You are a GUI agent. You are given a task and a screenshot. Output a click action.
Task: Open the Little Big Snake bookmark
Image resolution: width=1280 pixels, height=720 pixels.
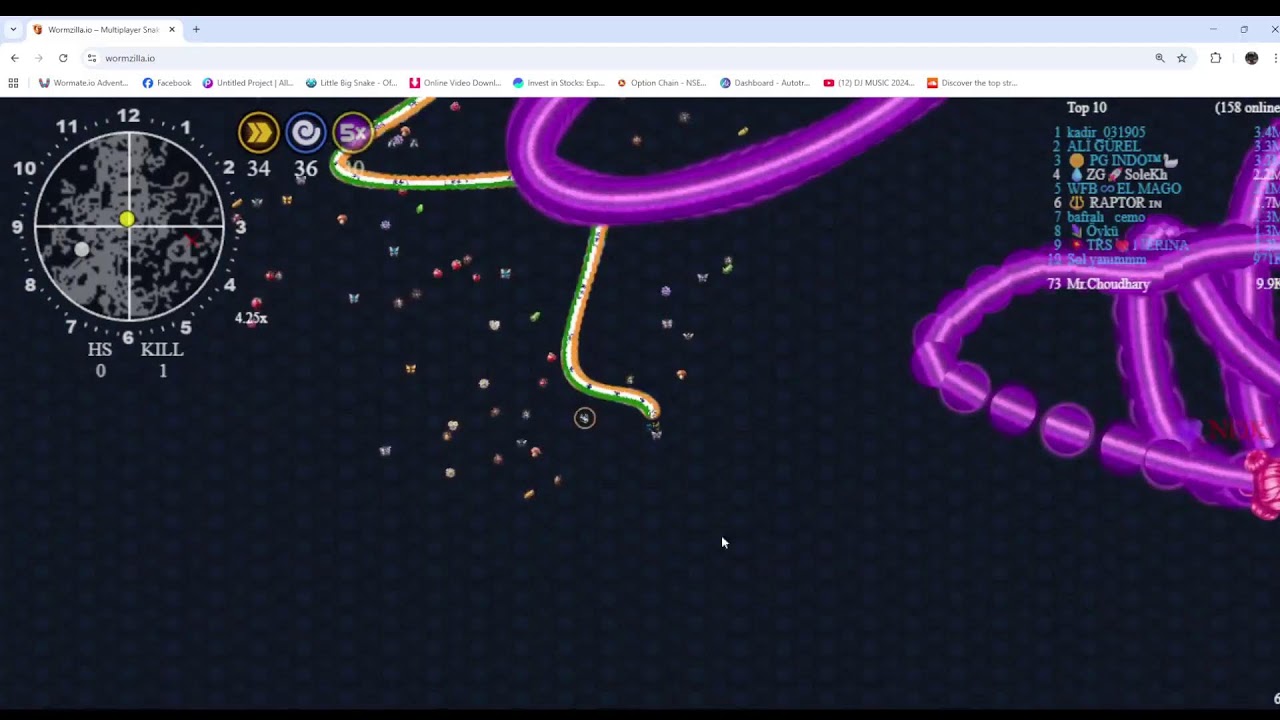coord(351,83)
